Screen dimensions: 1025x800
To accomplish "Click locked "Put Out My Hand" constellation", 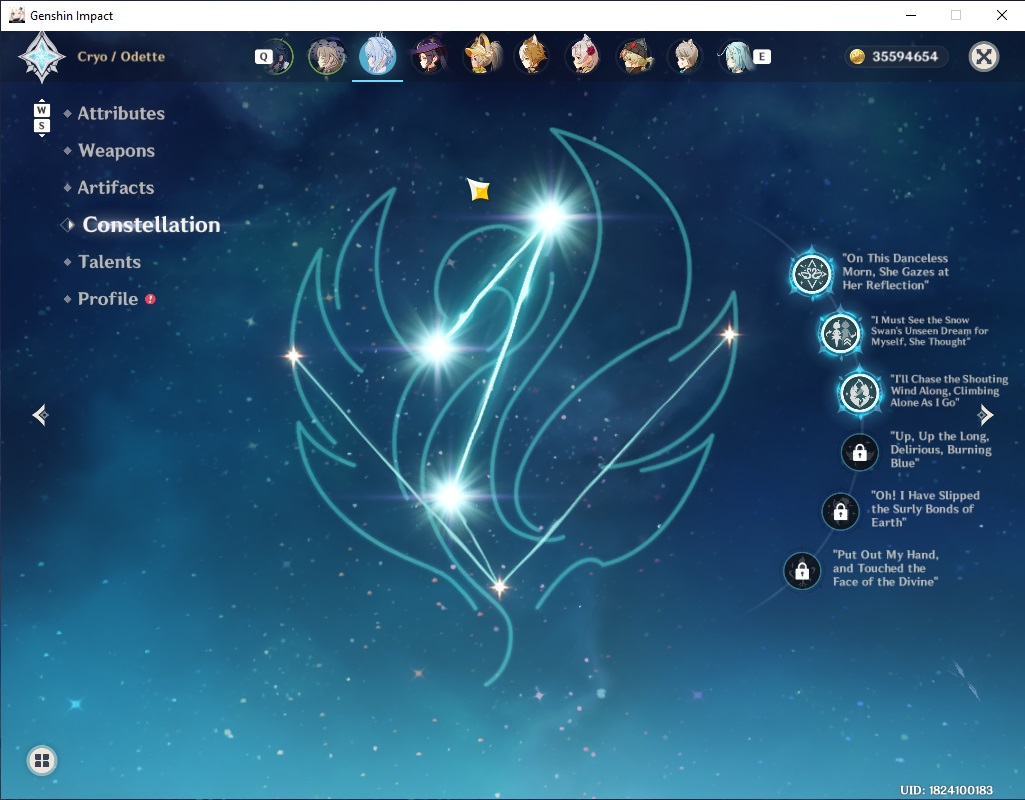I will (802, 571).
